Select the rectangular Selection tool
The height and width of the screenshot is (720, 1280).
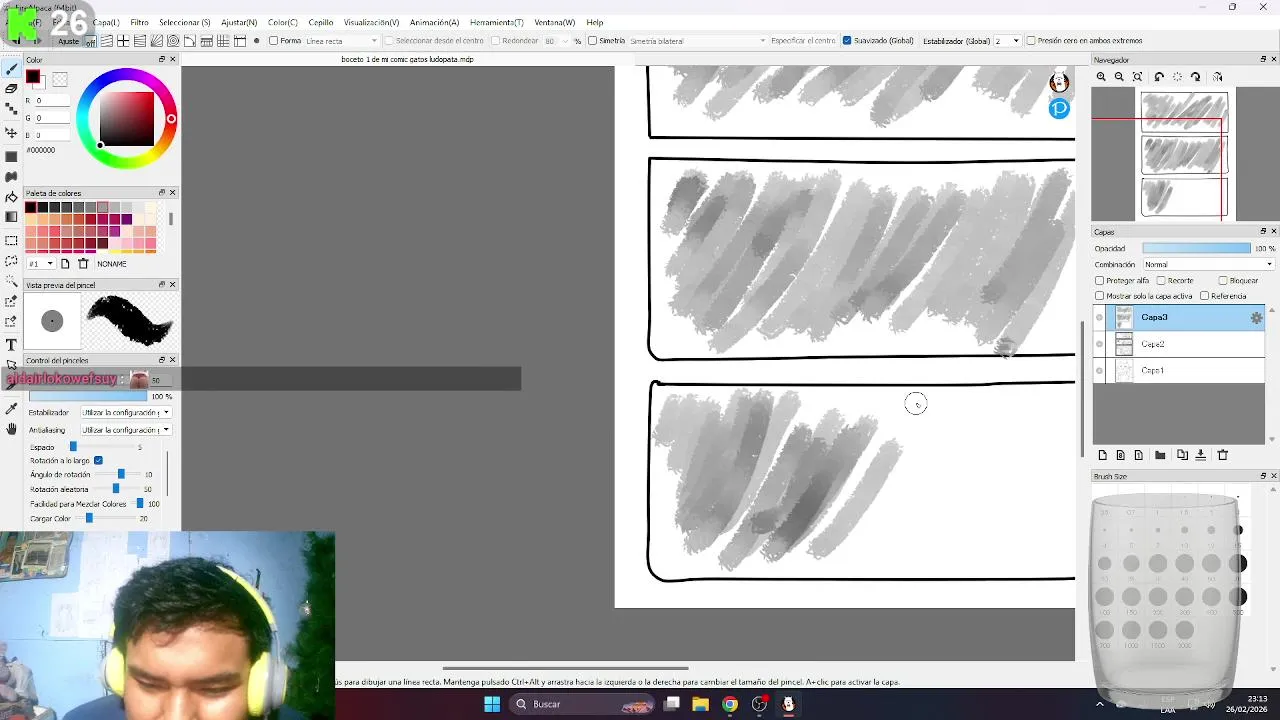point(11,241)
